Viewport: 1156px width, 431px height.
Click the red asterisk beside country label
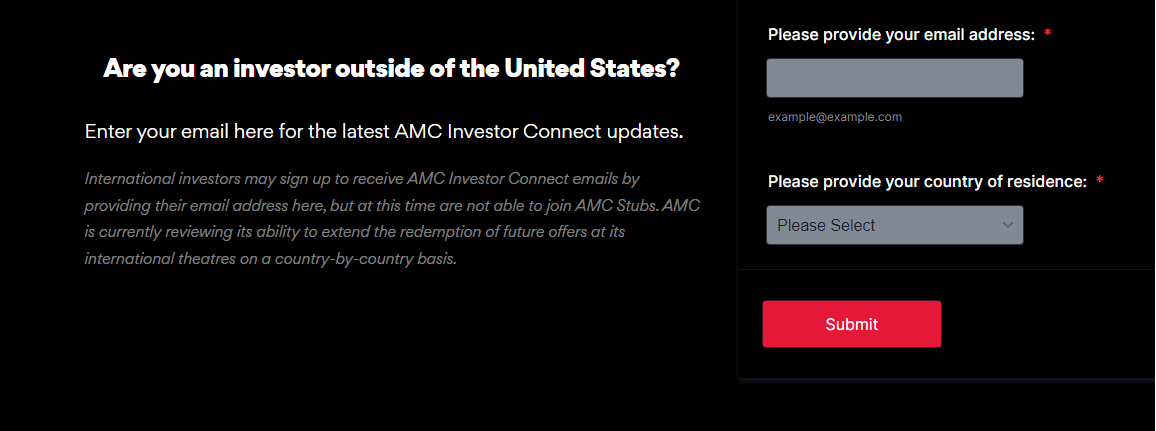[x=1100, y=182]
